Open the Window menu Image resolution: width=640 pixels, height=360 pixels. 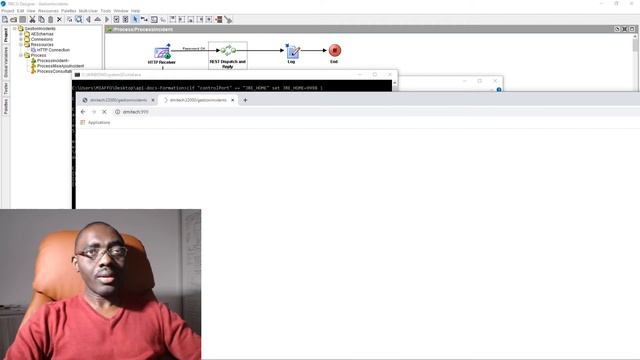click(x=121, y=11)
